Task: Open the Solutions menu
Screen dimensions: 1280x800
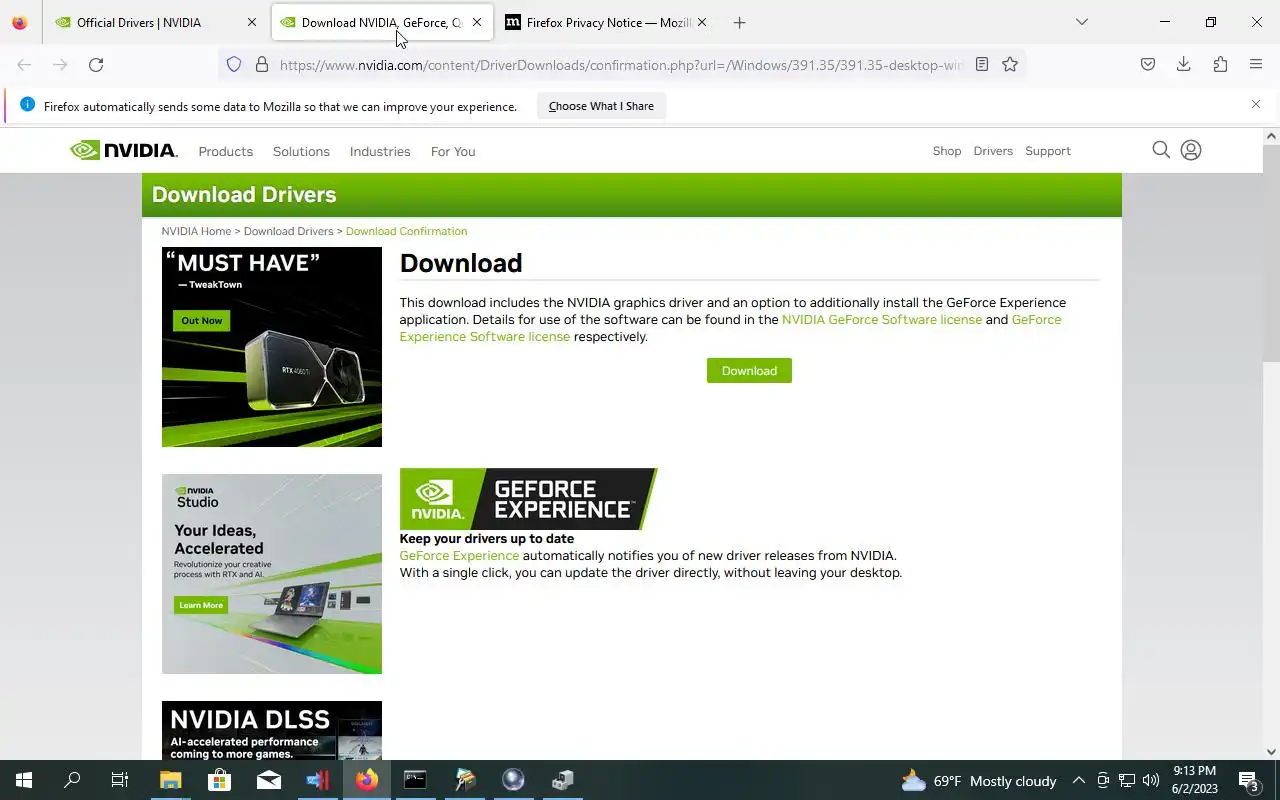Action: pyautogui.click(x=301, y=151)
